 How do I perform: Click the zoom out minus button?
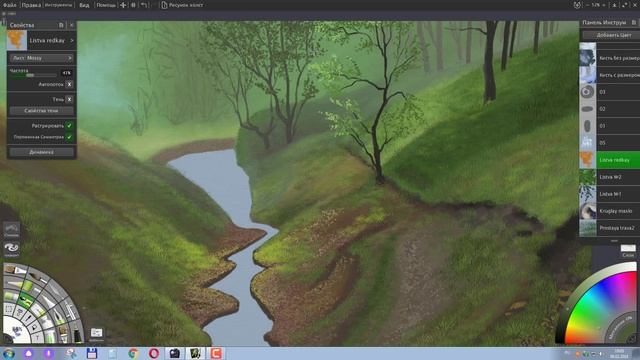pos(587,5)
